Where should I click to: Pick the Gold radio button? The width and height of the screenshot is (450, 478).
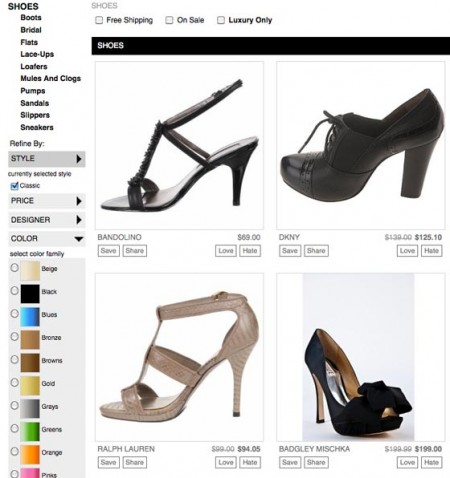[14, 383]
